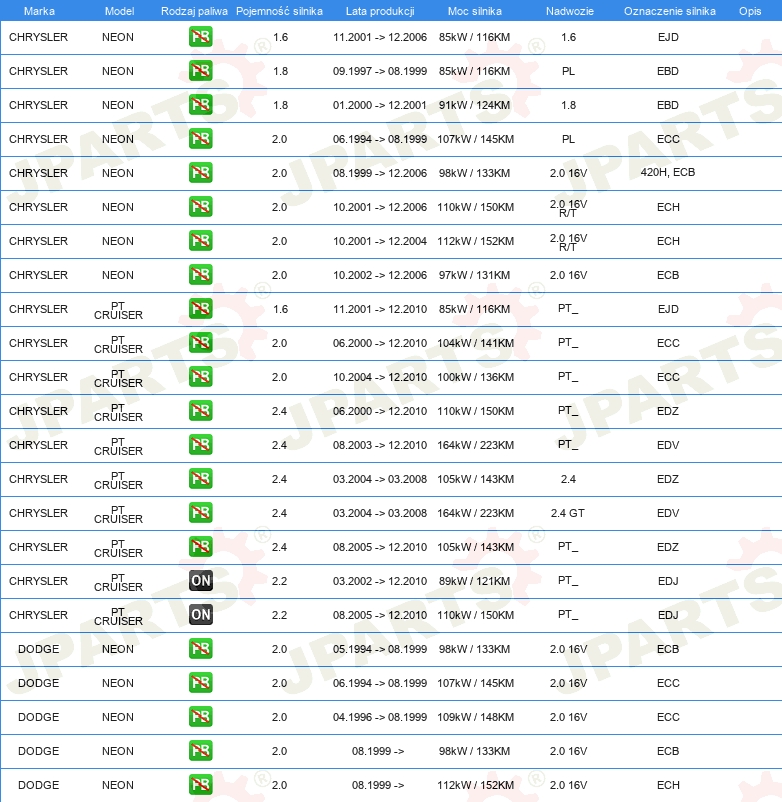Click petrol icon for PT Cruiser 2.4 GT
Screen dimensions: 782x802
[200, 513]
